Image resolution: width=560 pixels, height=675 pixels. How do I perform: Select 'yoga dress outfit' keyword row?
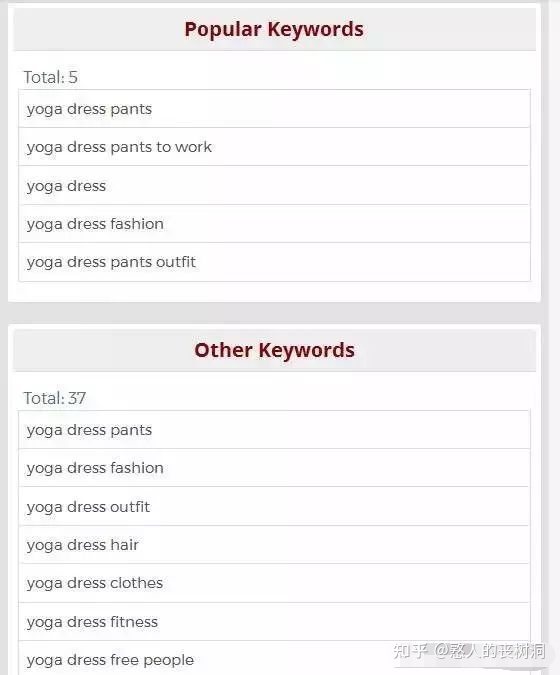pos(275,507)
